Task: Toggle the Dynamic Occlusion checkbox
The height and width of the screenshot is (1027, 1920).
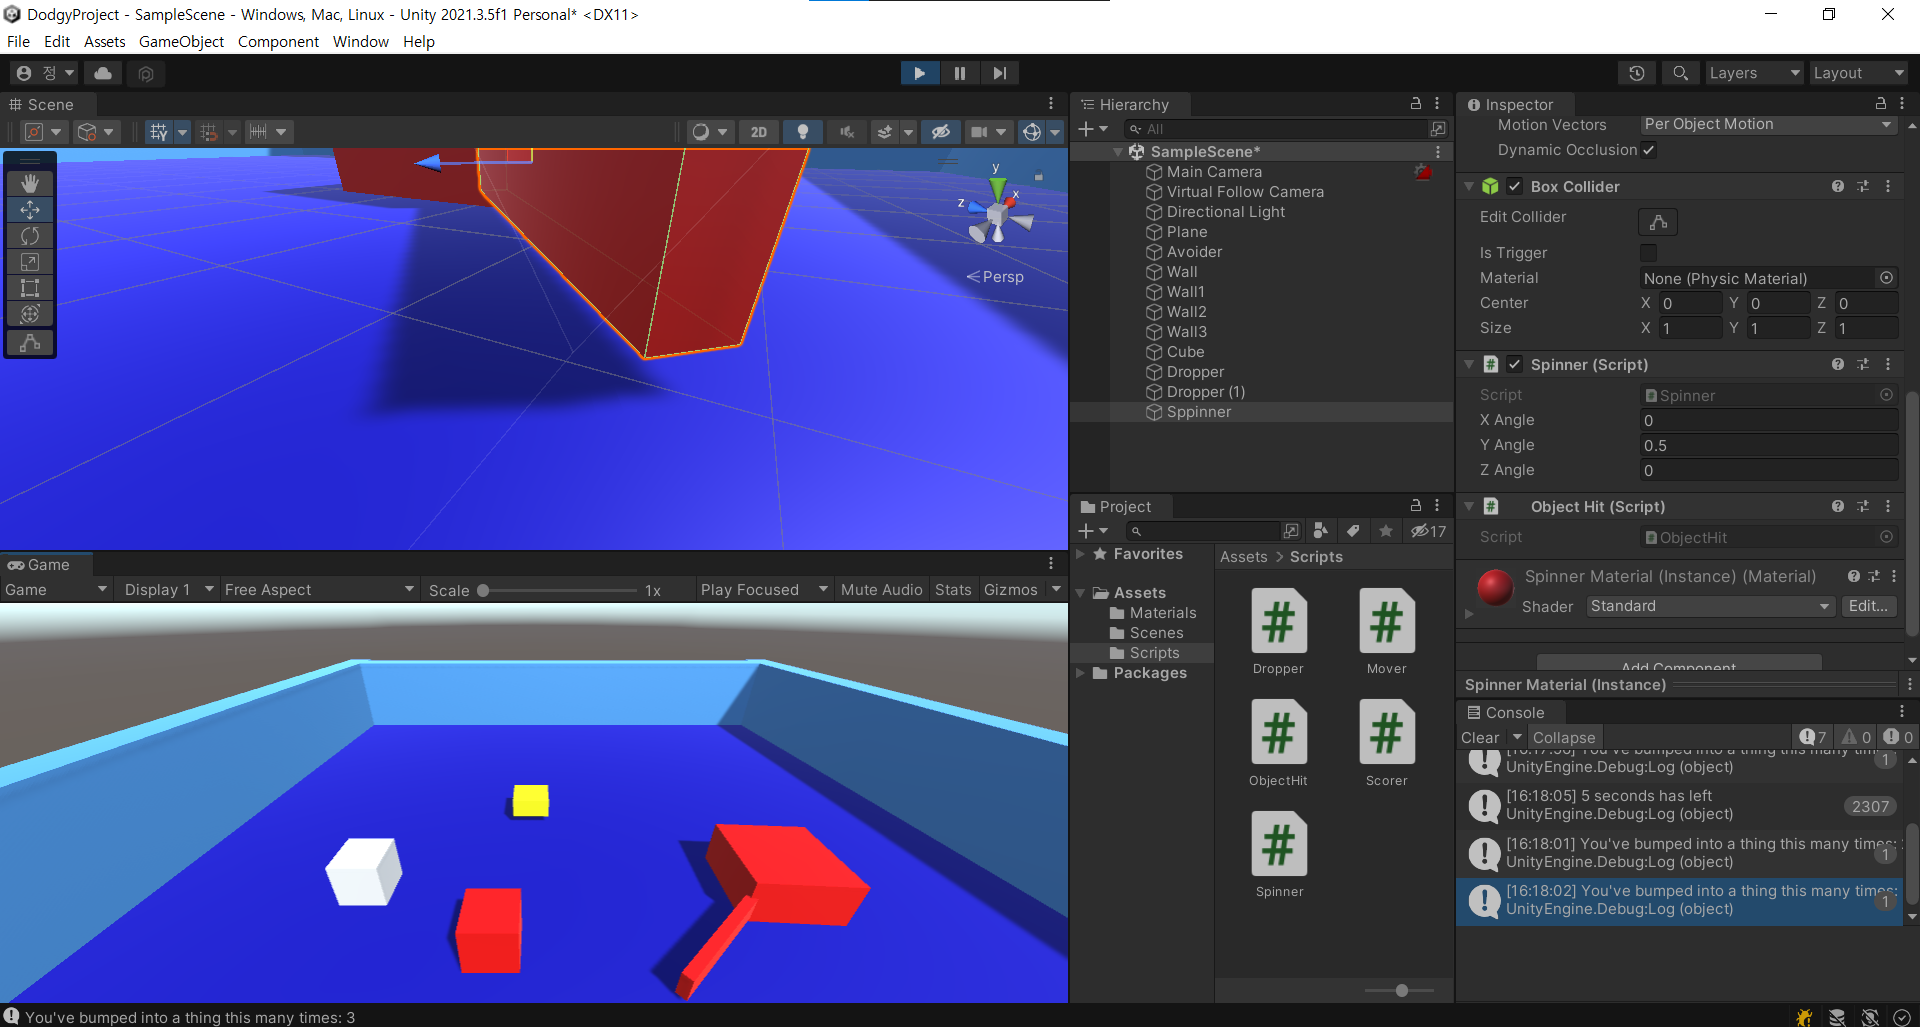Action: pyautogui.click(x=1649, y=150)
